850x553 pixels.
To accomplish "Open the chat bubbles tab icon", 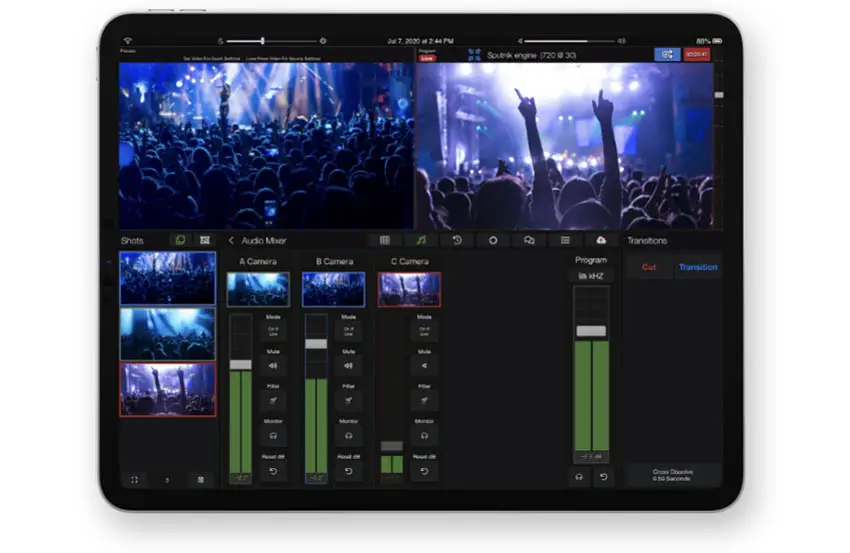I will pyautogui.click(x=529, y=240).
